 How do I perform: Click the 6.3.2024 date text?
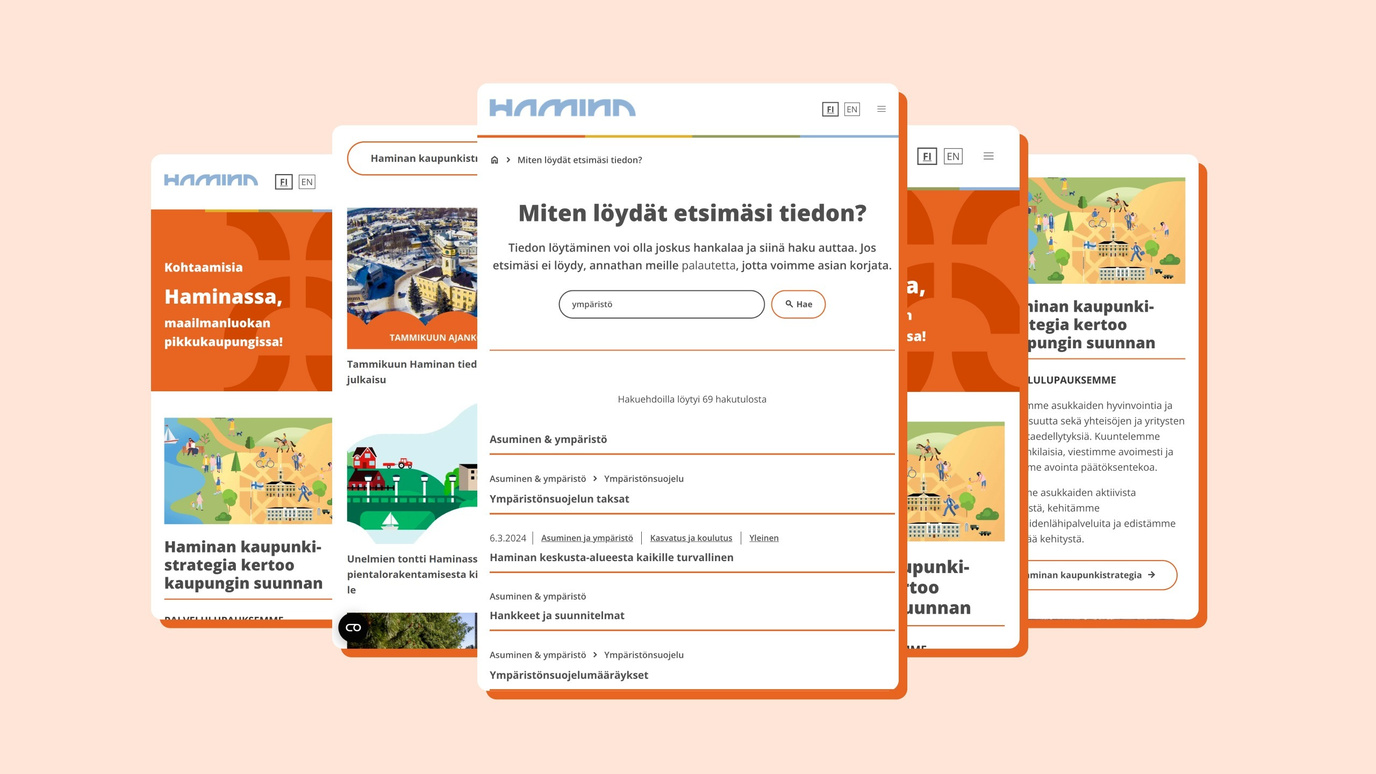point(508,538)
